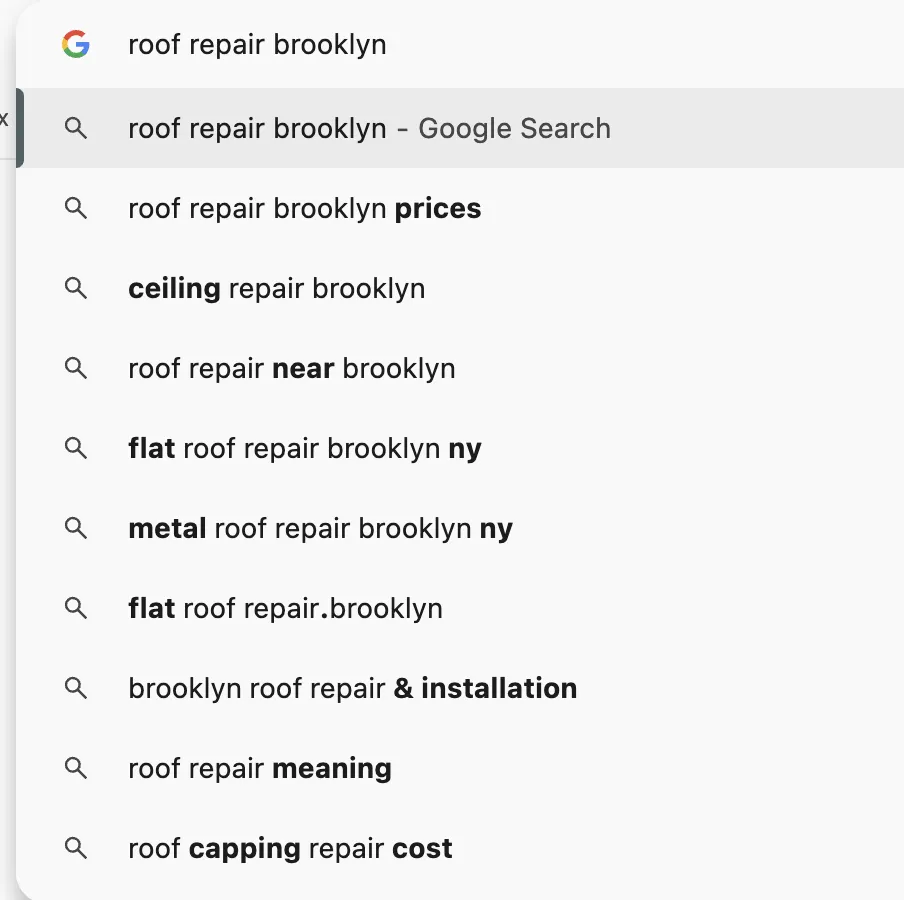Choose the 'roof capping repair cost' suggestion
The width and height of the screenshot is (904, 900).
coord(290,848)
